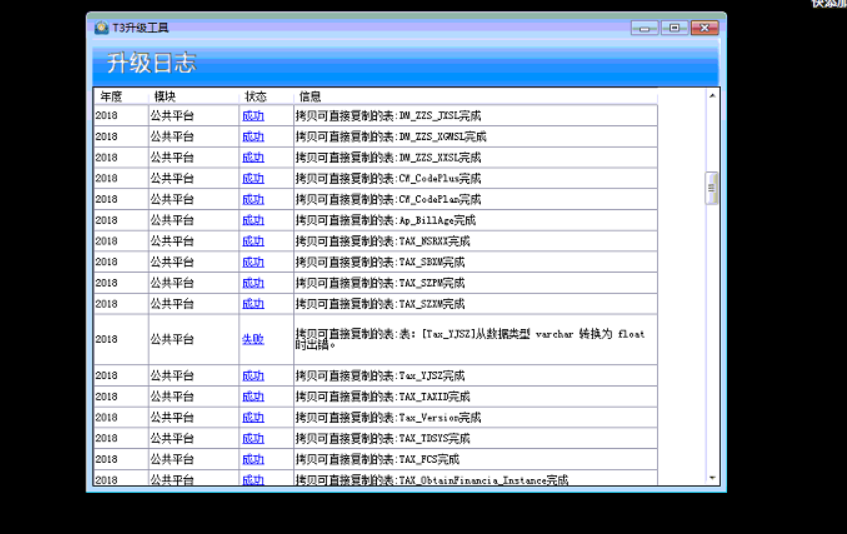
Task: Select message text TAX_NSRXX完成
Action: [x=434, y=241]
